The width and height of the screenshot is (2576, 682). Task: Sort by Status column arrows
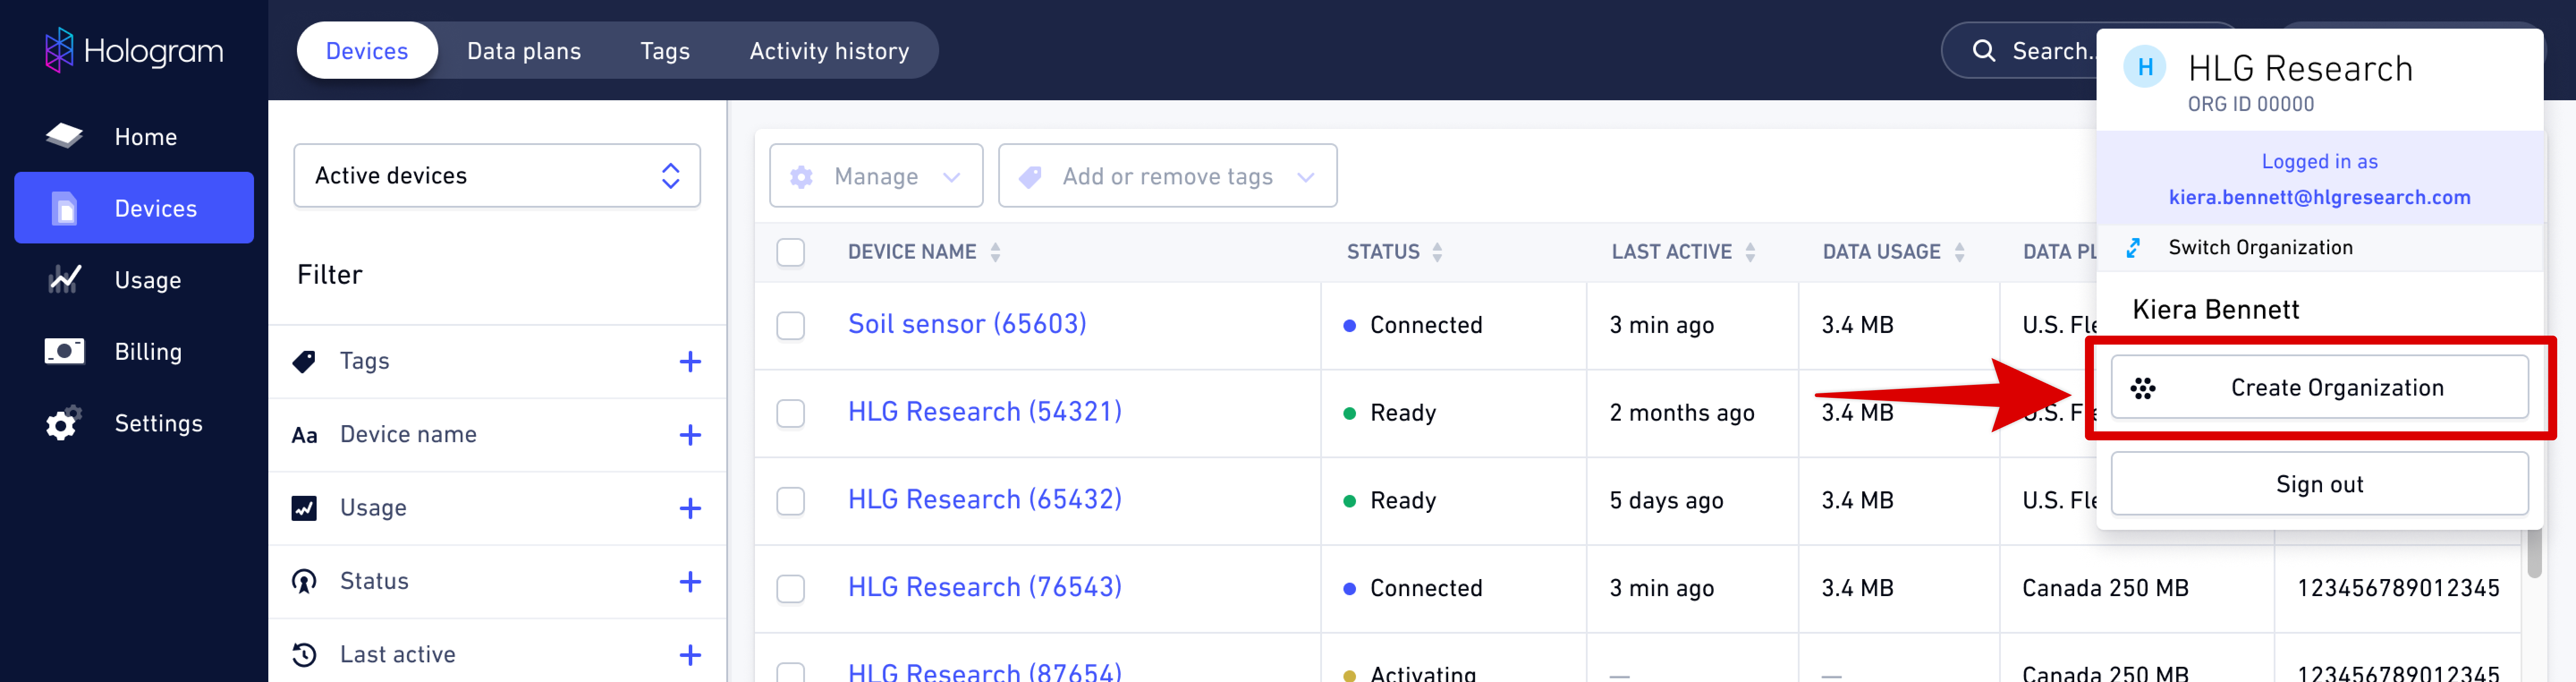click(1437, 252)
